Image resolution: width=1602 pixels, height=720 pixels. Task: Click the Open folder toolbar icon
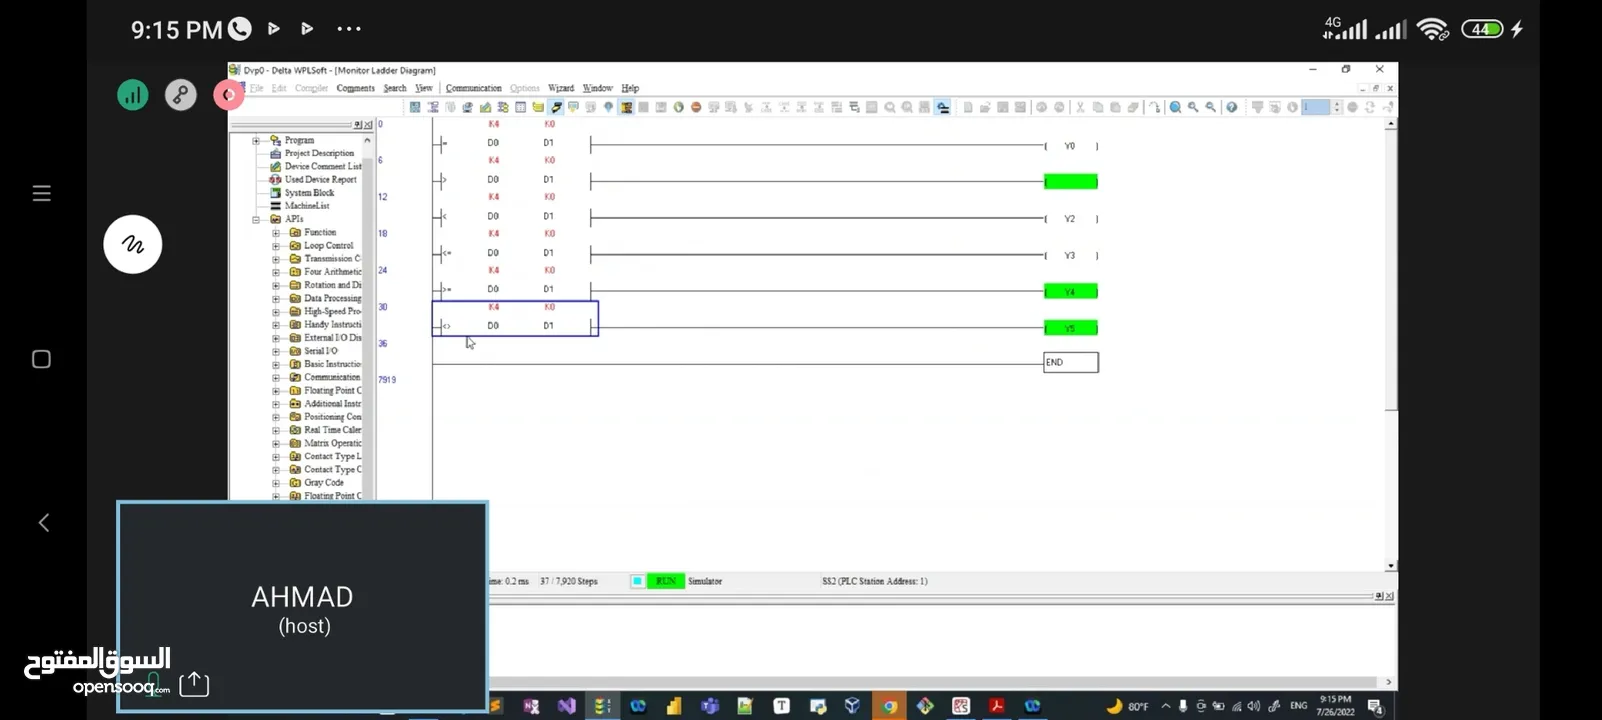(985, 107)
